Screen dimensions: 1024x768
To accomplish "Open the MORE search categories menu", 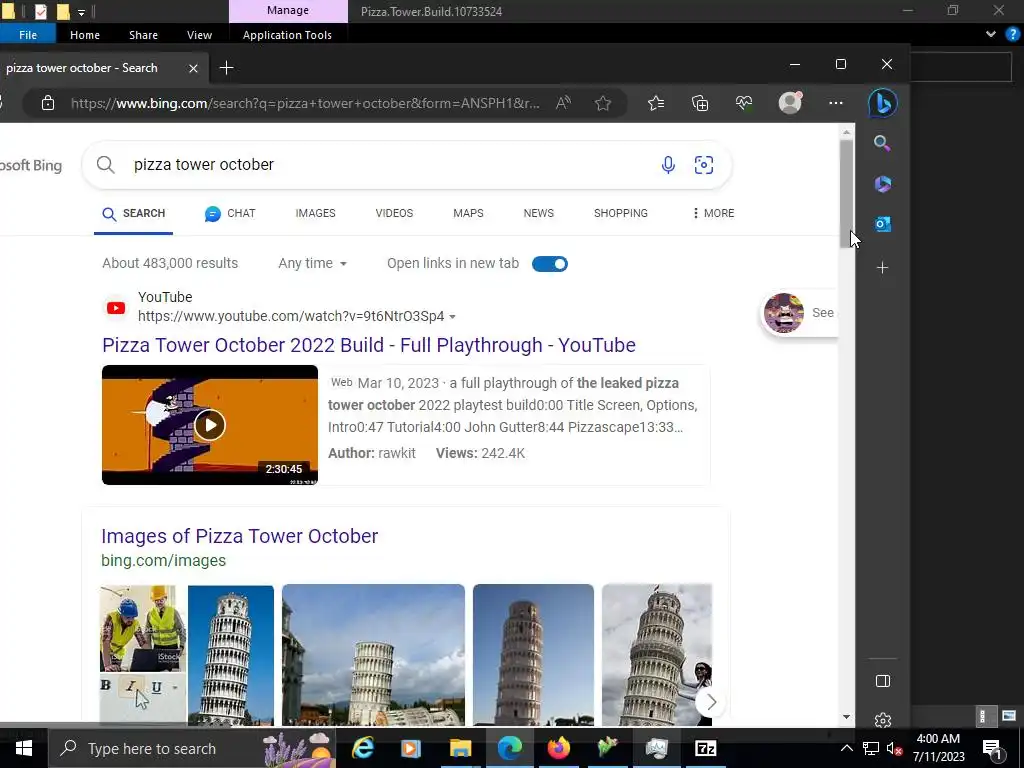I will 713,213.
